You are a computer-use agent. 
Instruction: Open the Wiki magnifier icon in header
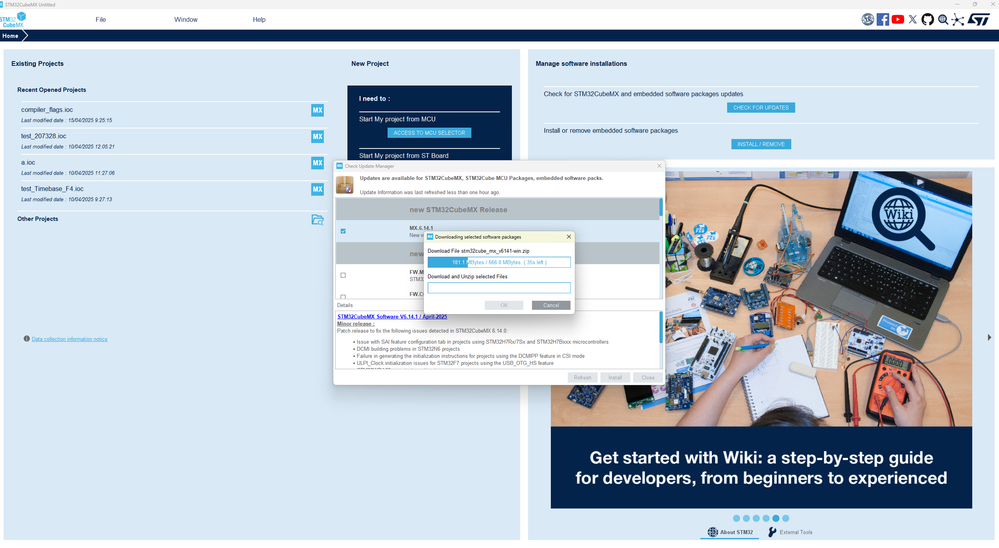click(x=943, y=20)
